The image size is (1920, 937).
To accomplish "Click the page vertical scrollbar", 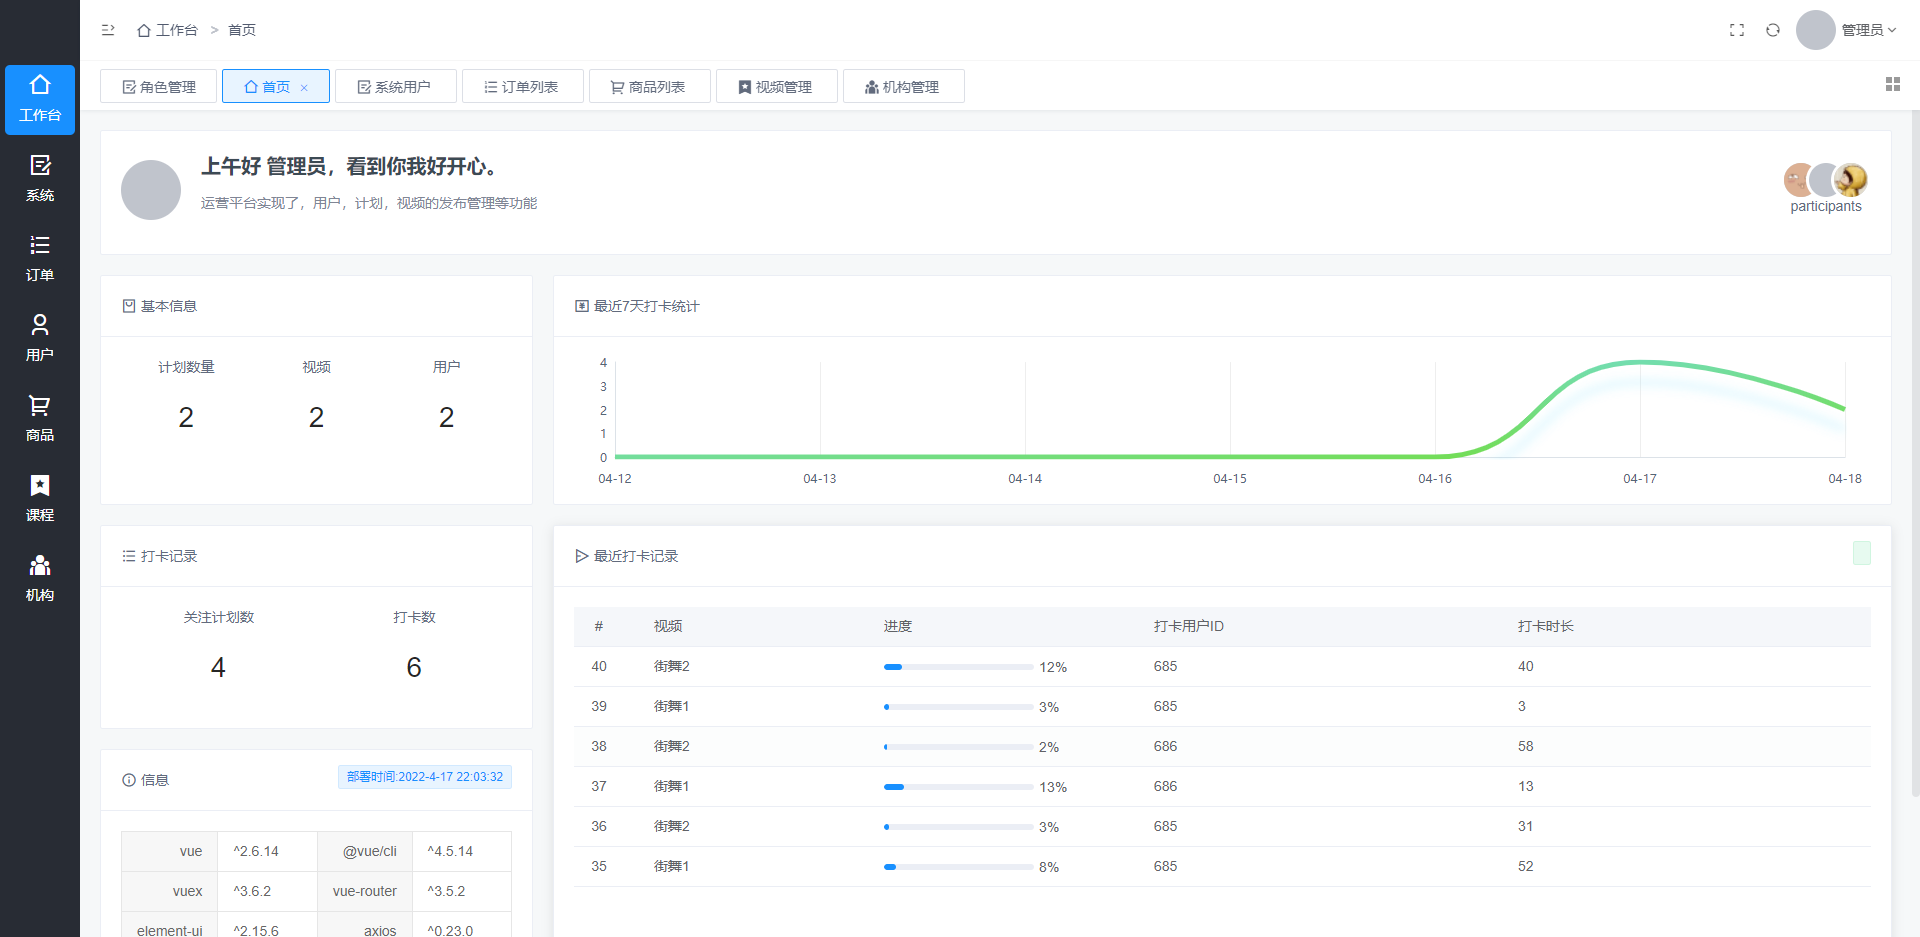I will (x=1914, y=453).
